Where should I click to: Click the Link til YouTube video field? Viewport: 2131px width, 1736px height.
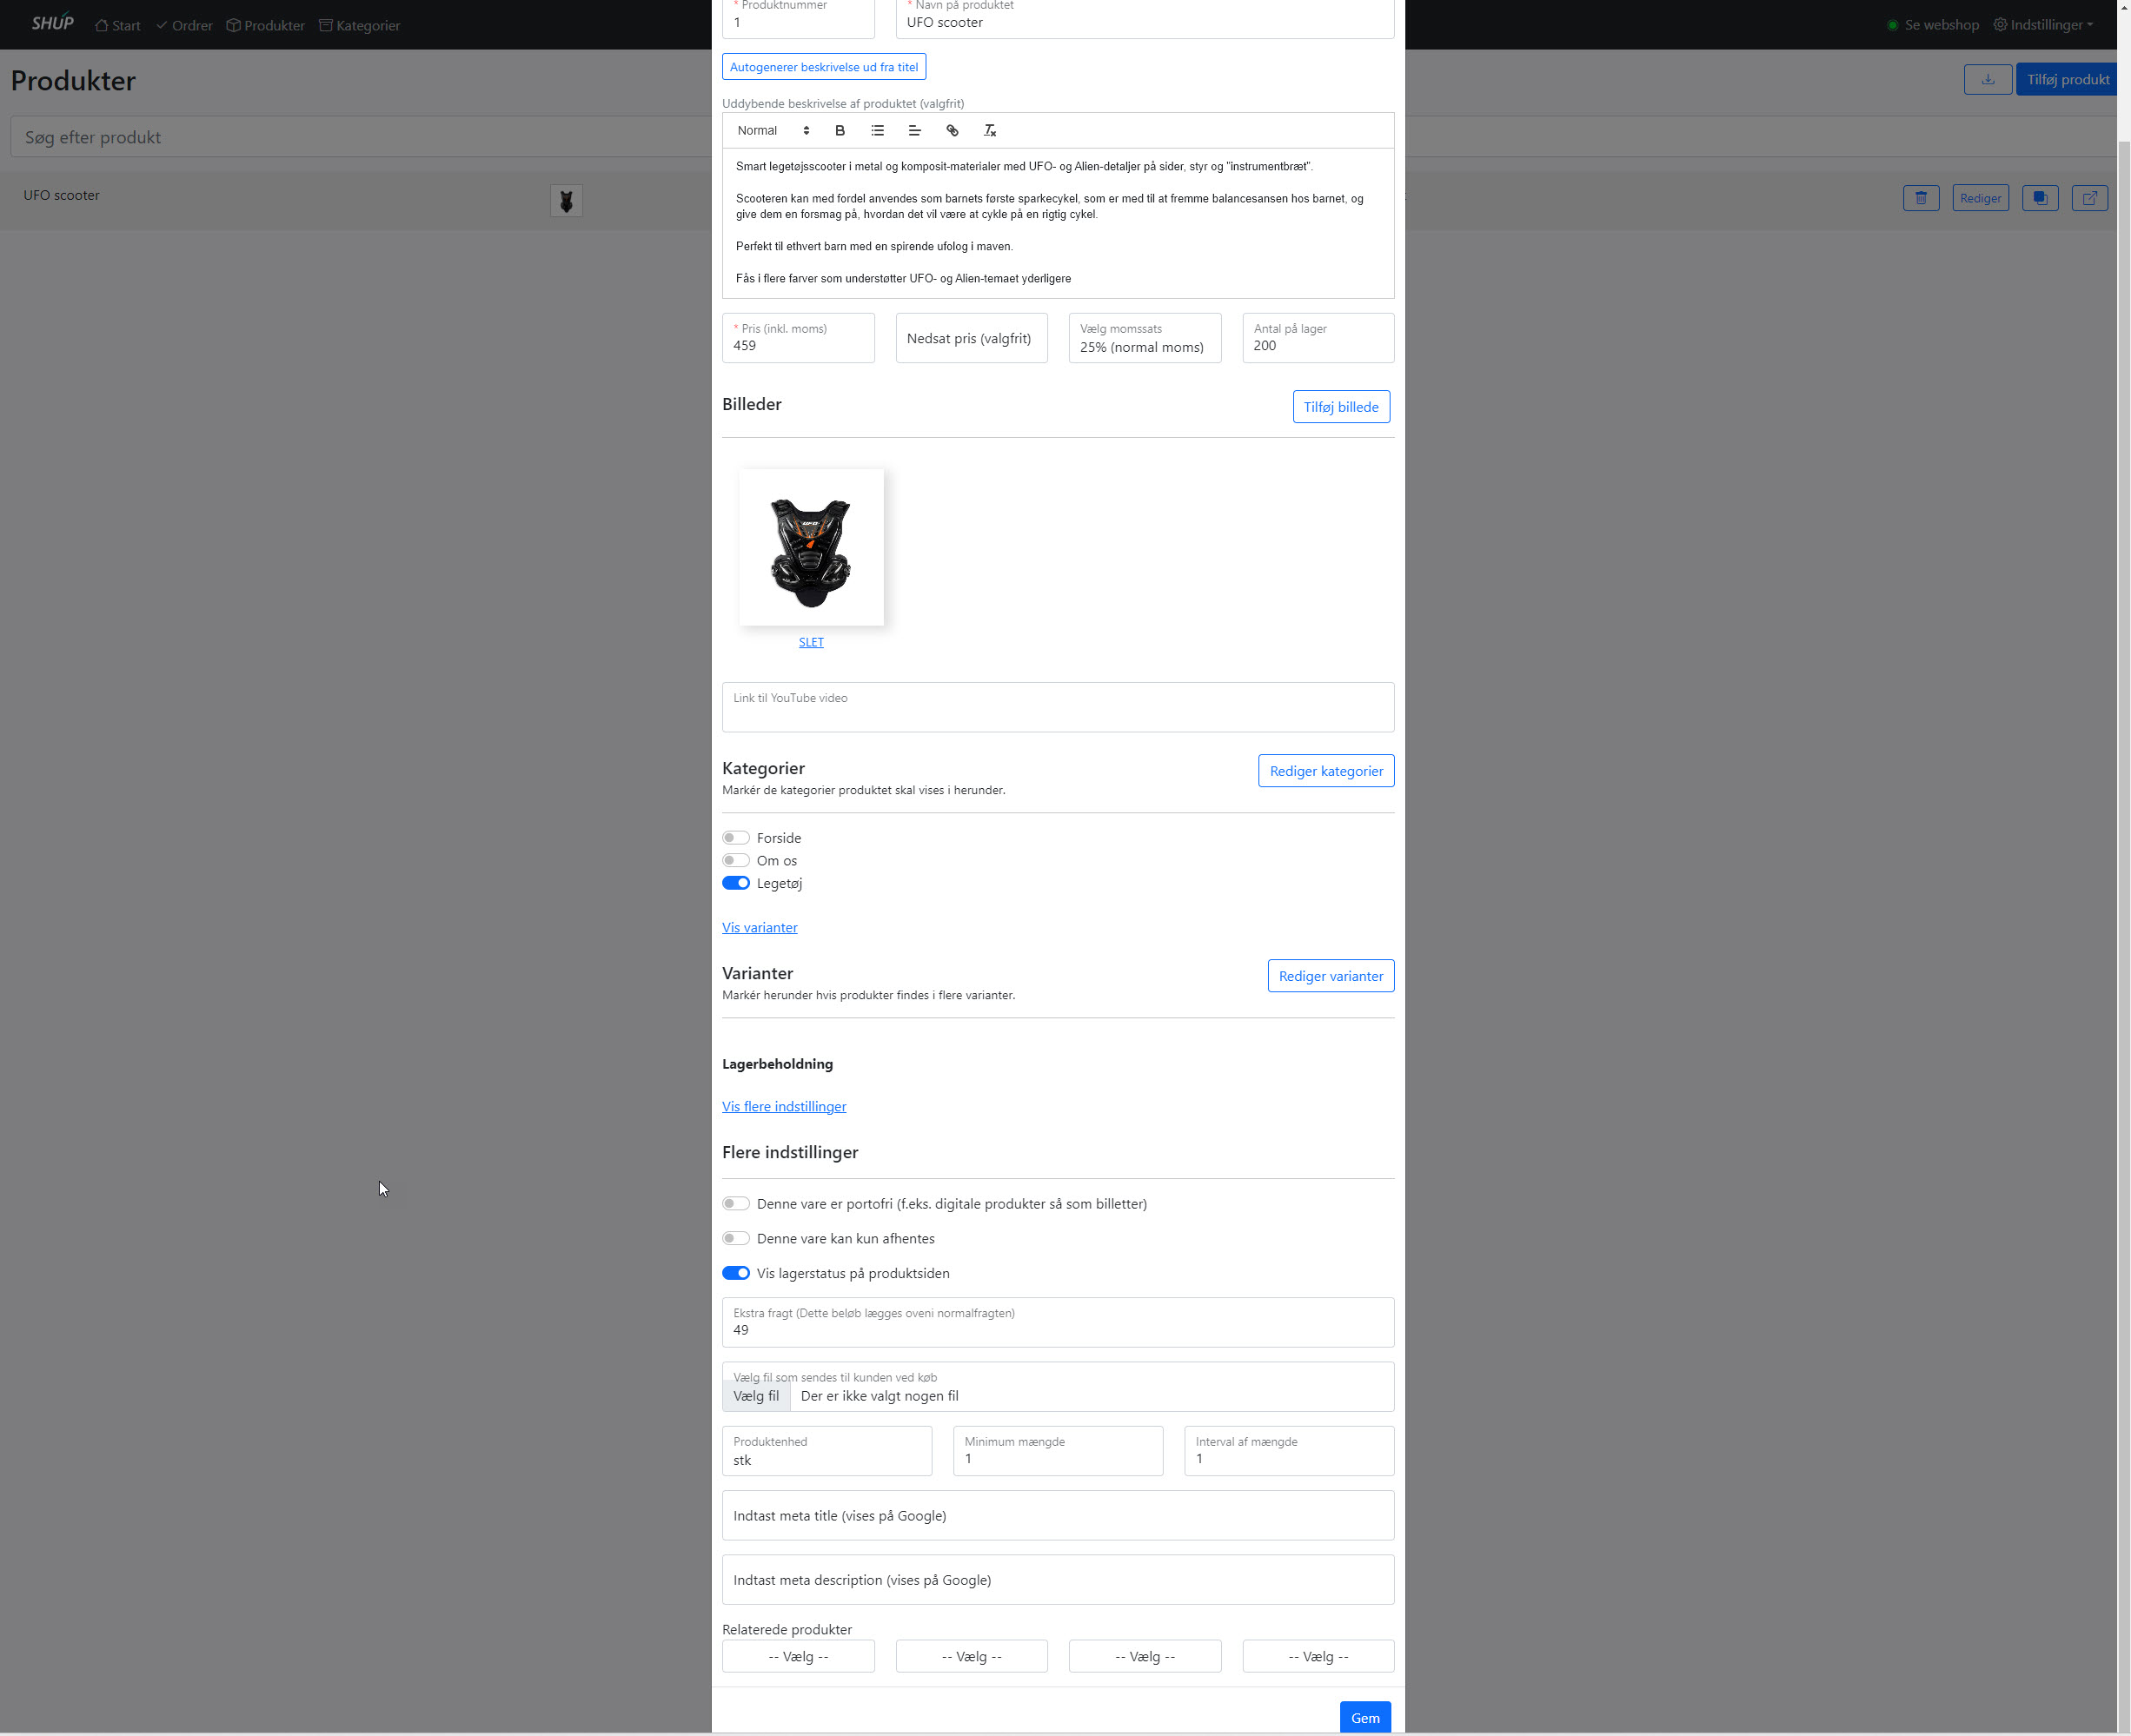(1057, 707)
